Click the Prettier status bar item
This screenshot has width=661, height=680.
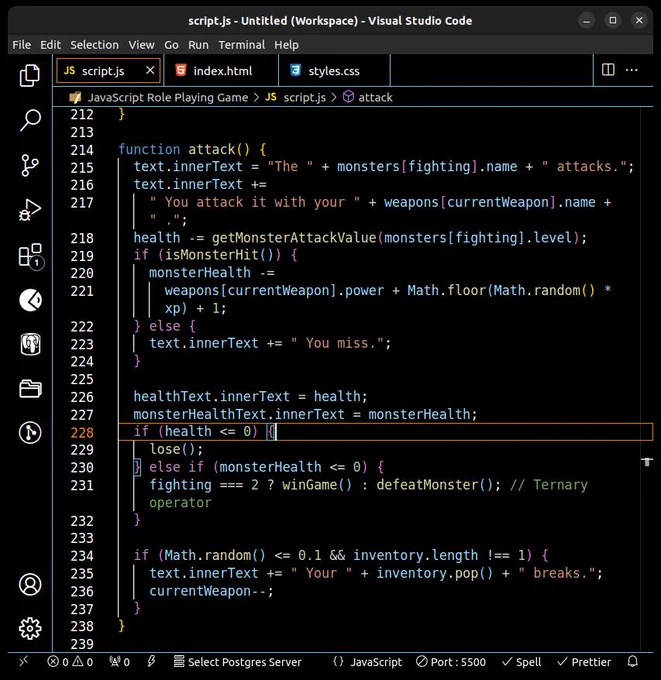(584, 662)
